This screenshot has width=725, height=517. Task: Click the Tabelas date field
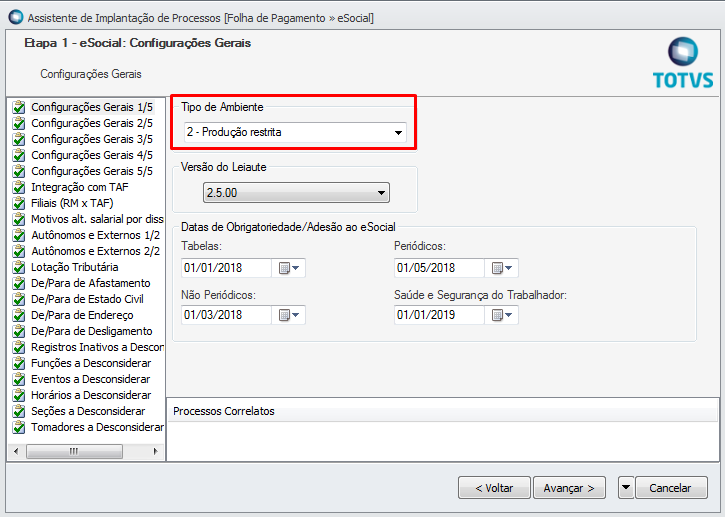226,268
